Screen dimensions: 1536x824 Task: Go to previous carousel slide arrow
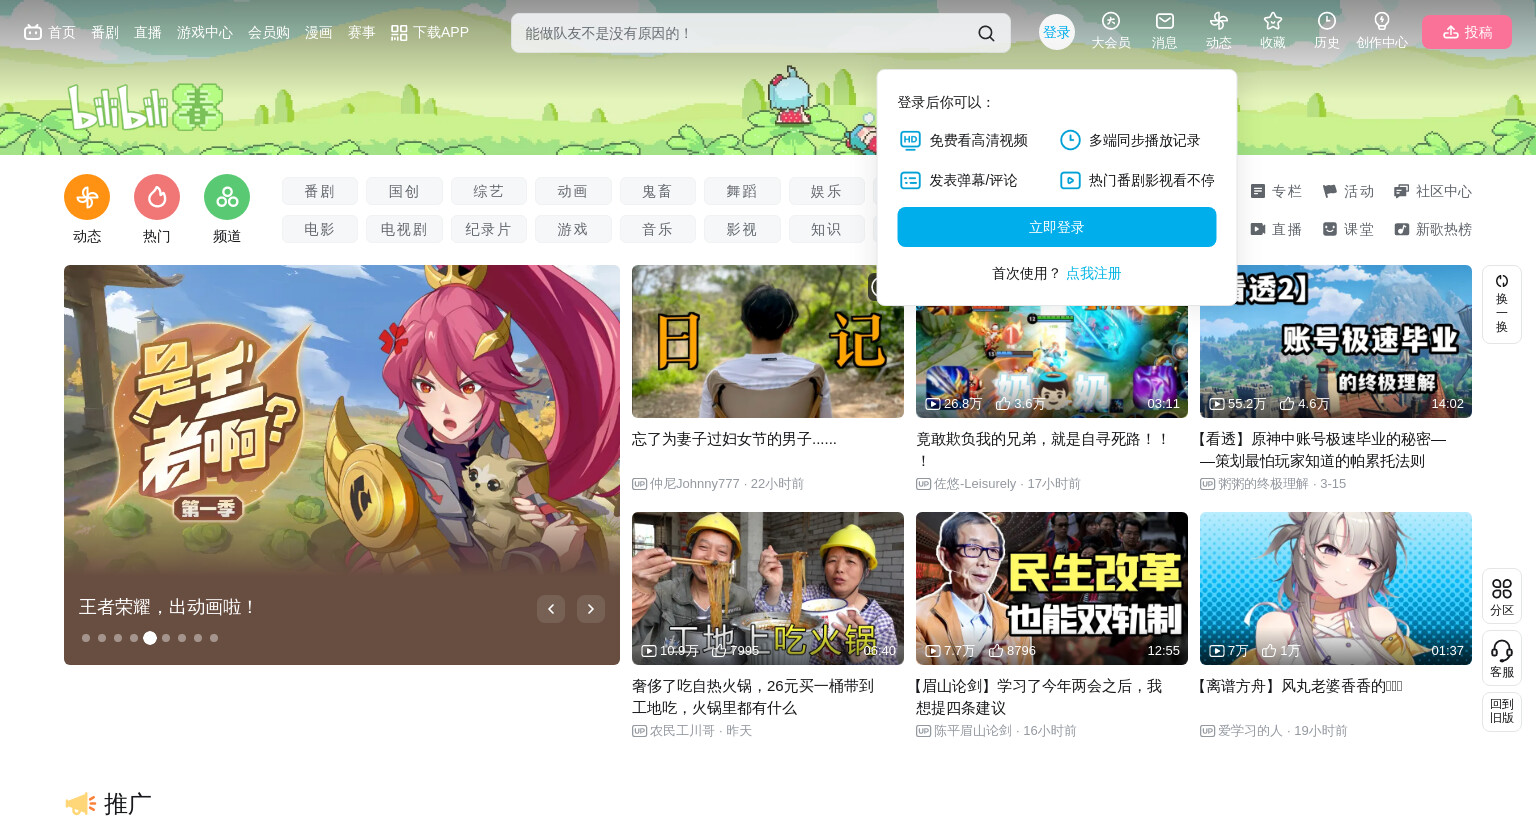551,609
